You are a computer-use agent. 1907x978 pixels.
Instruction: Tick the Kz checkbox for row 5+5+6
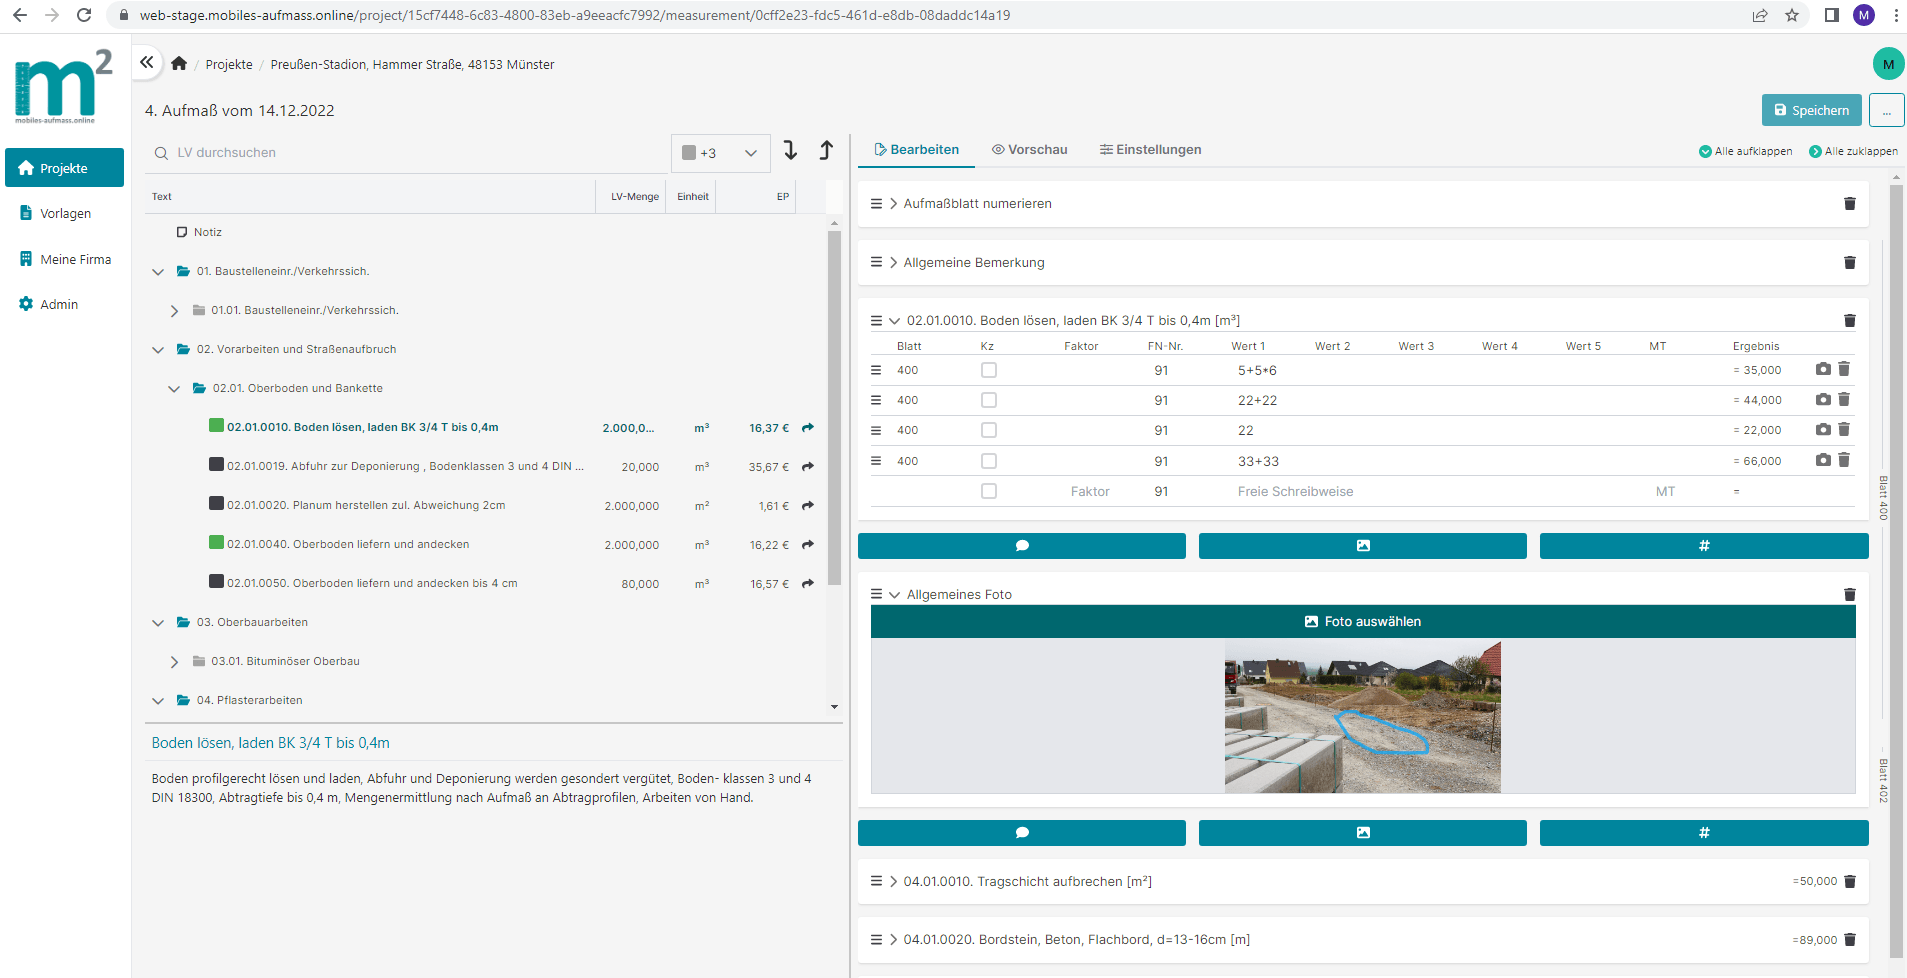[989, 370]
